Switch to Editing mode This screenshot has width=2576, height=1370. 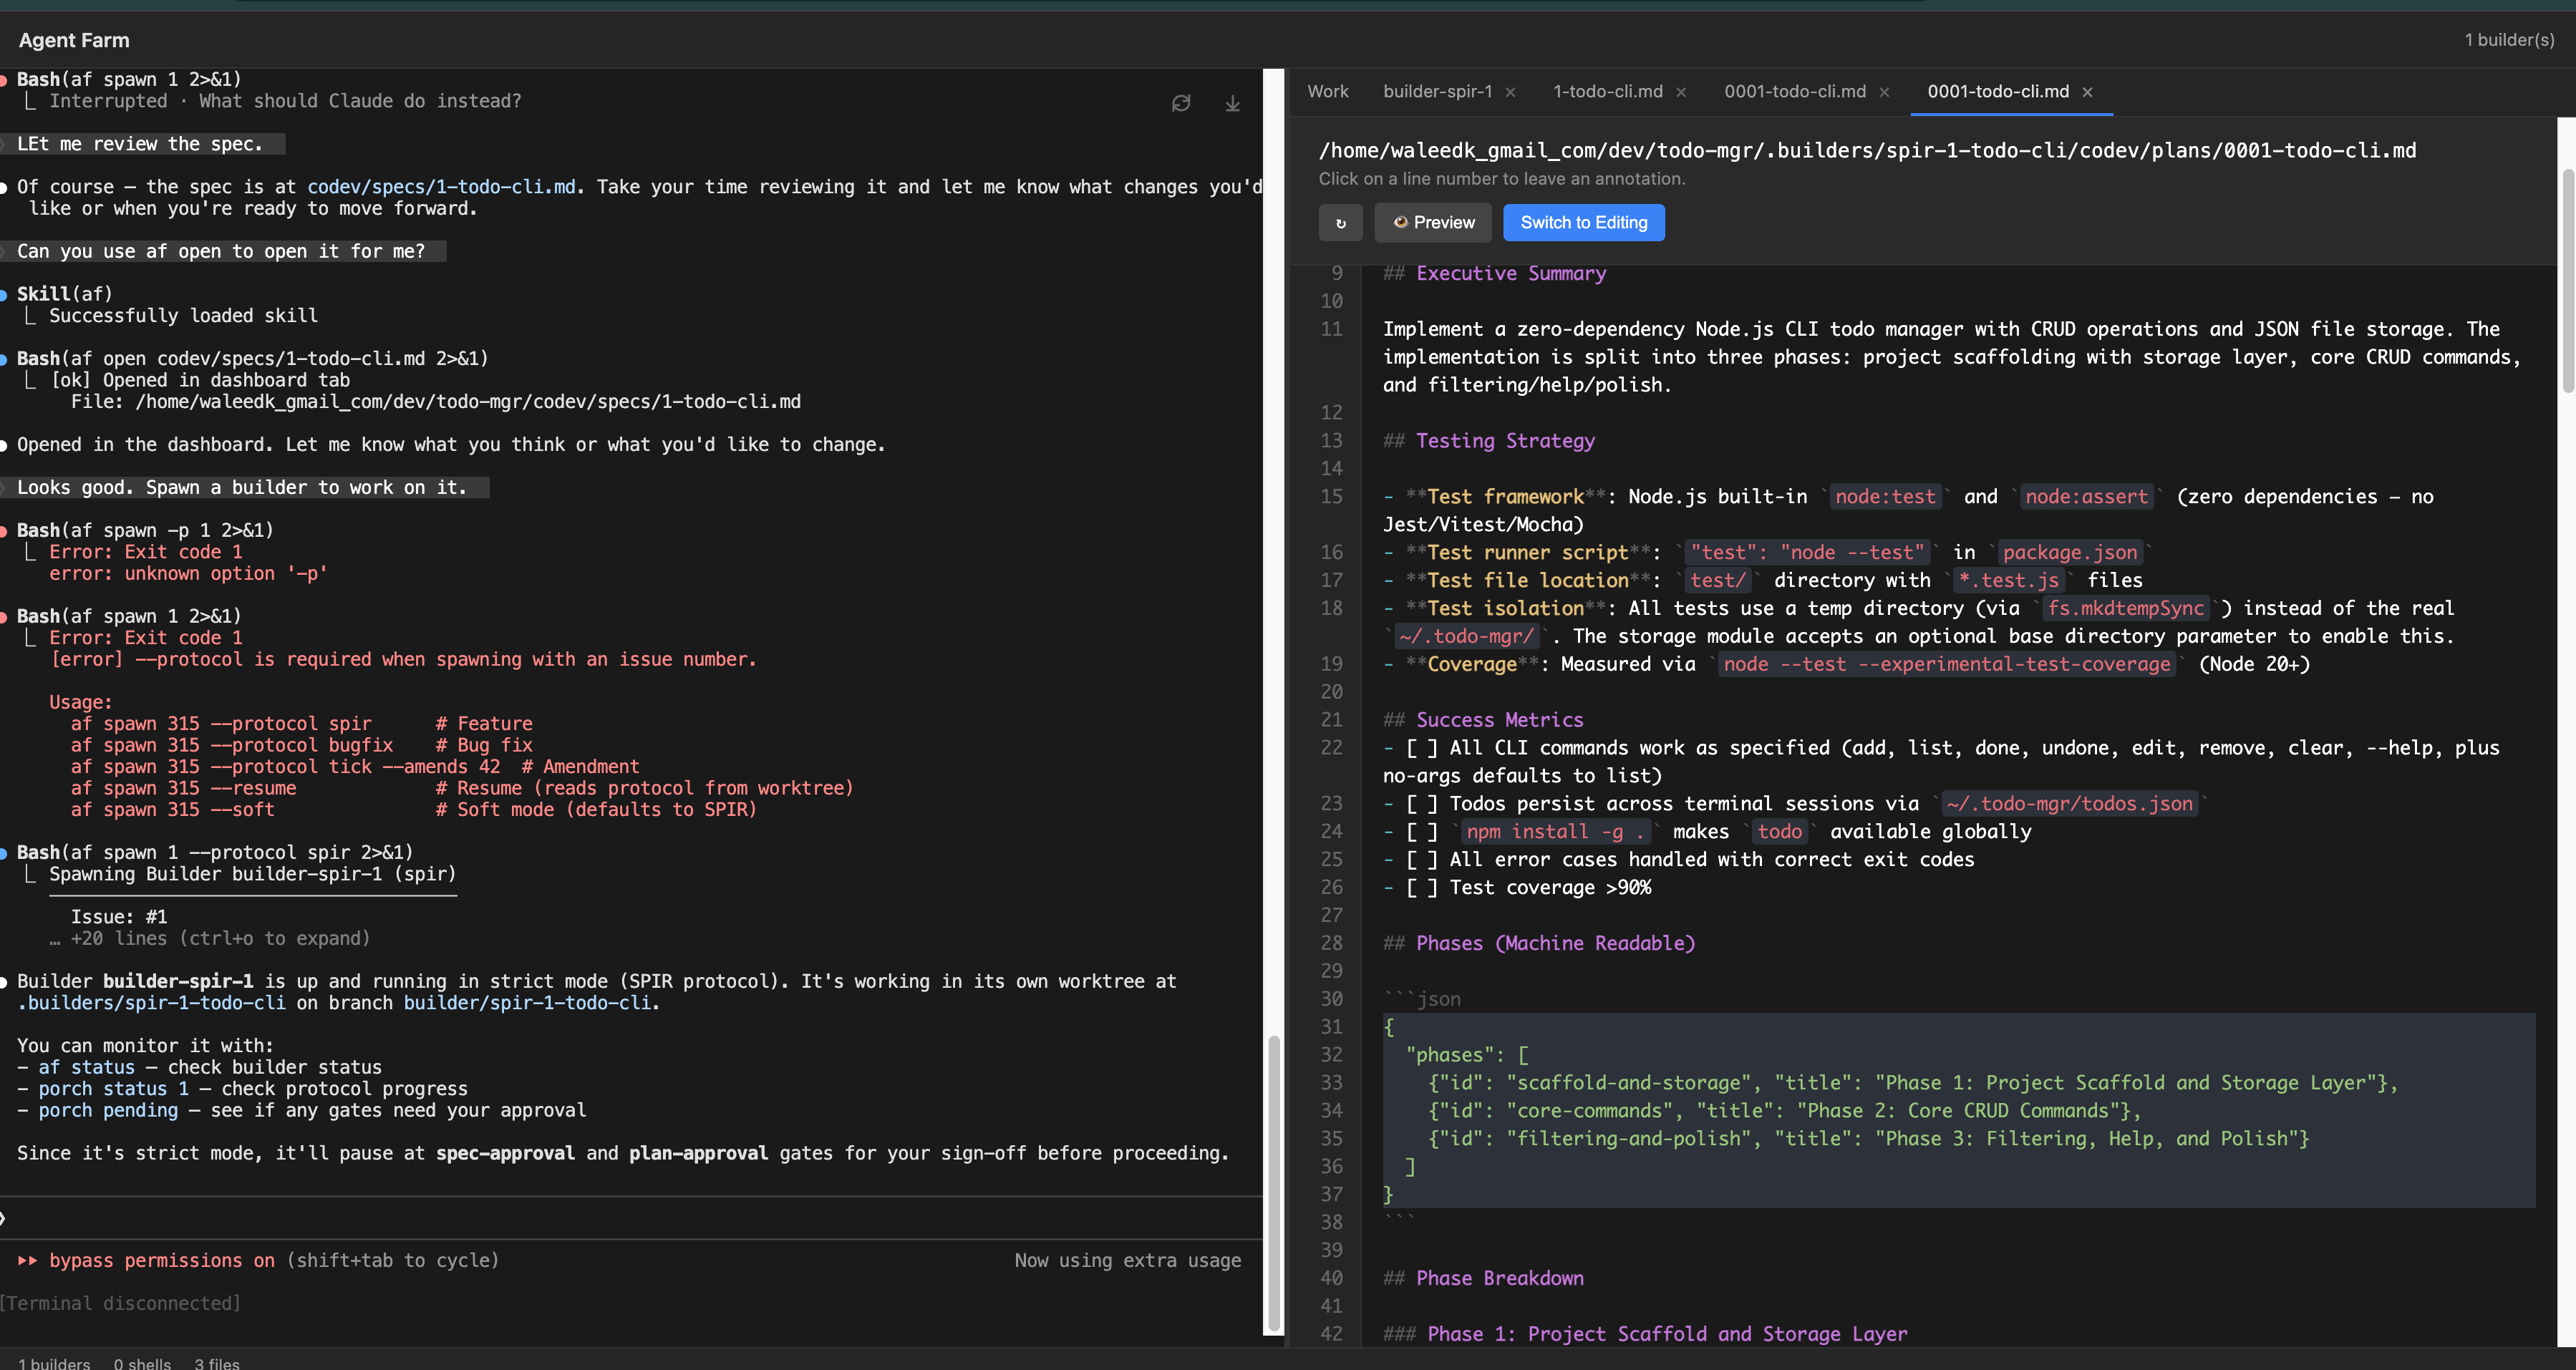1583,222
